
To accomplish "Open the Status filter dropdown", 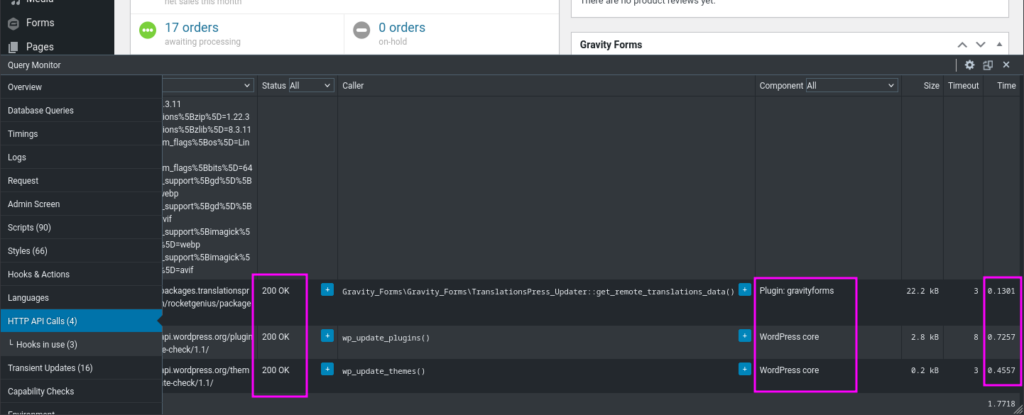I will click(x=311, y=86).
